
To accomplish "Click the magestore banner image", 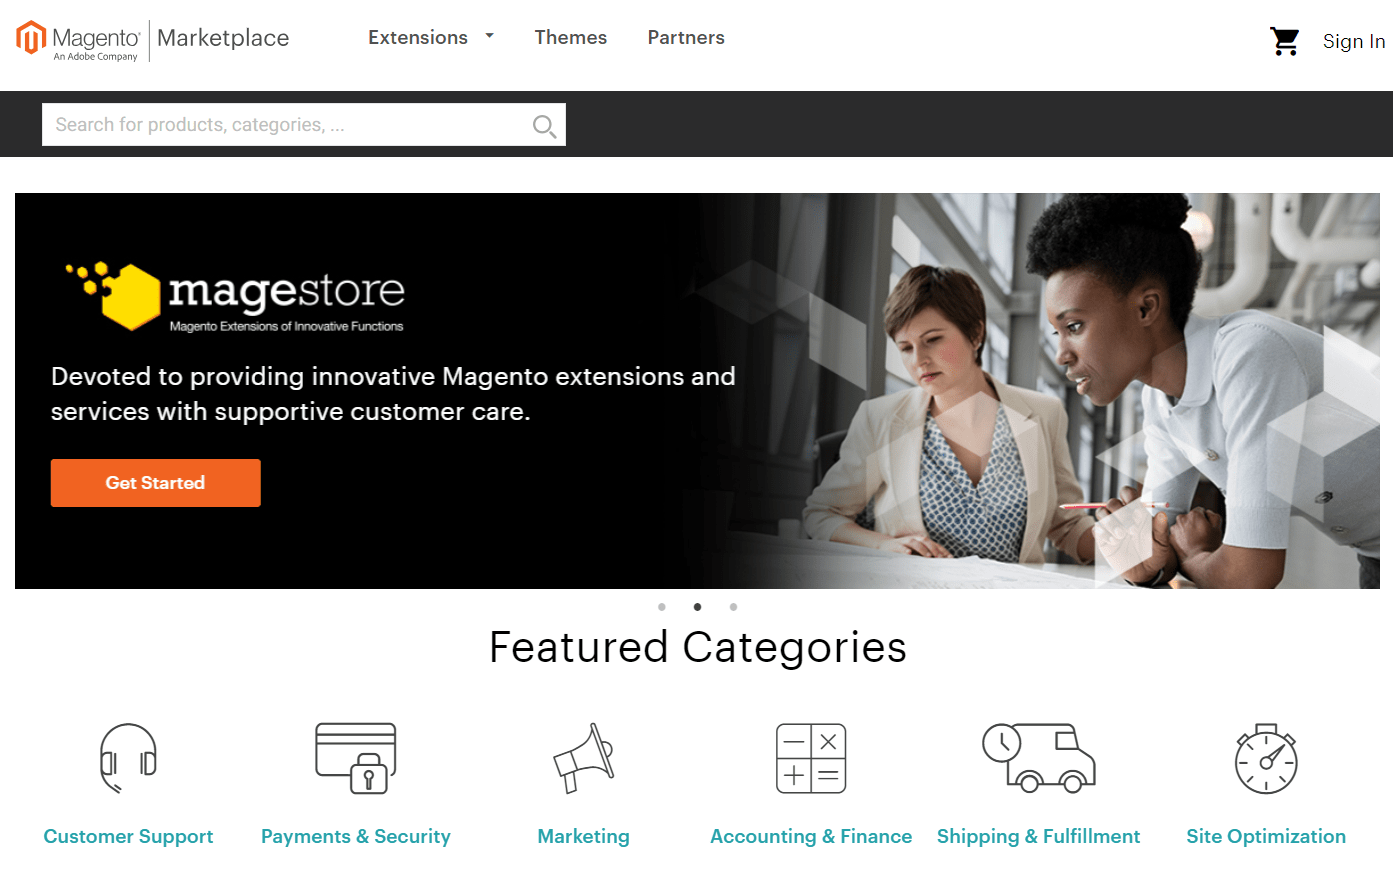I will point(697,391).
